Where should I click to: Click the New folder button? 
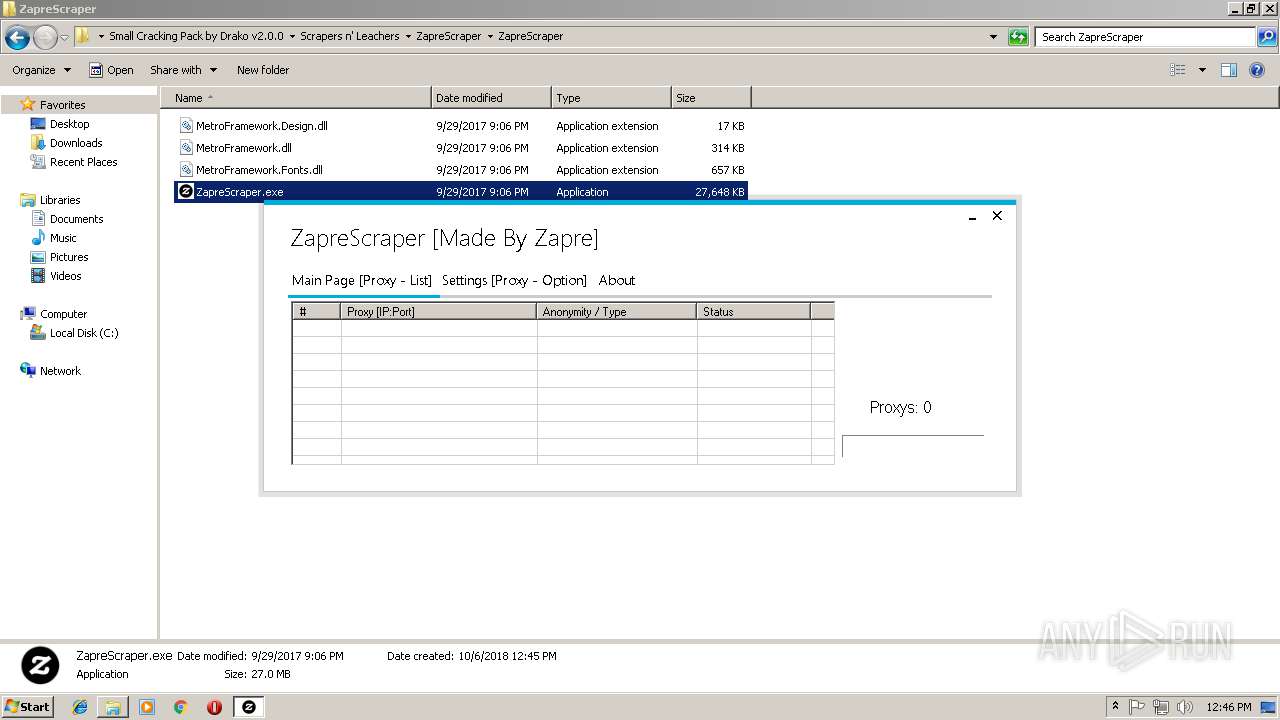263,70
